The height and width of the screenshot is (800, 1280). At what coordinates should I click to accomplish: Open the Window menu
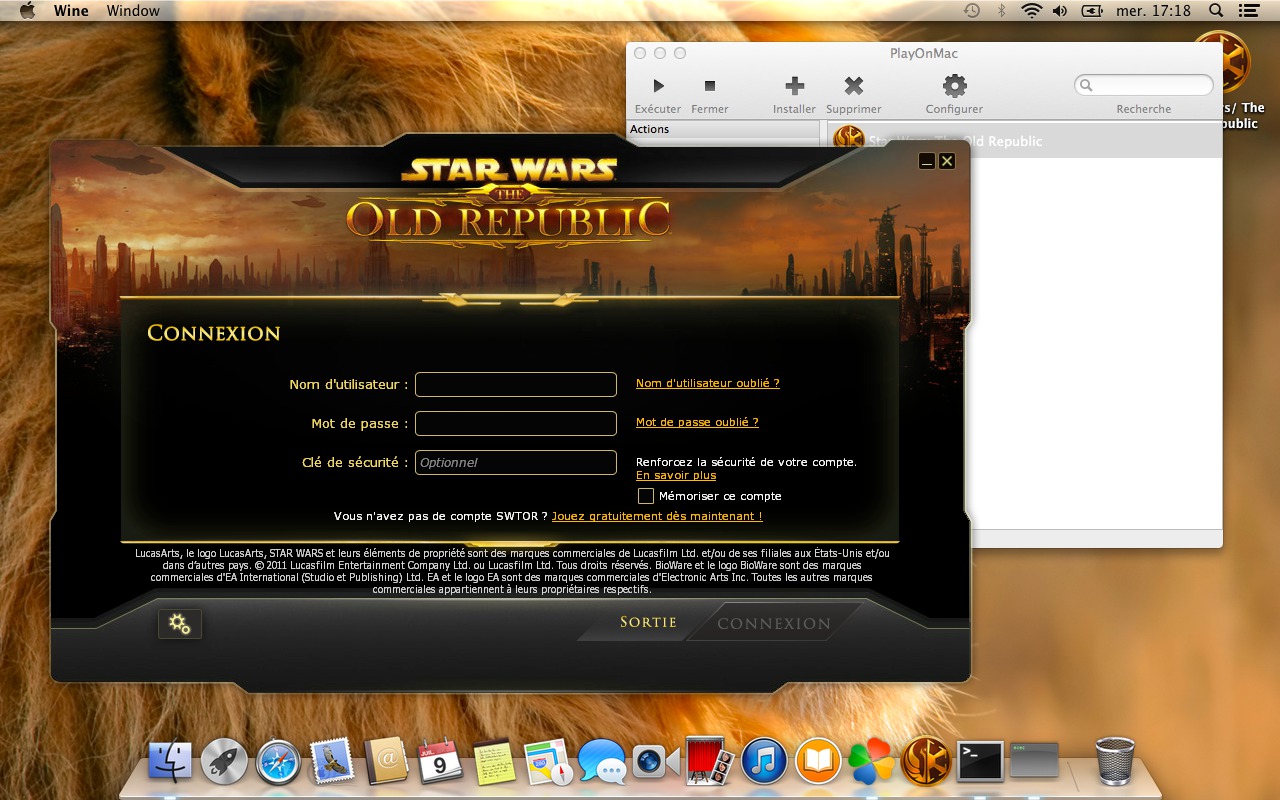coord(133,10)
